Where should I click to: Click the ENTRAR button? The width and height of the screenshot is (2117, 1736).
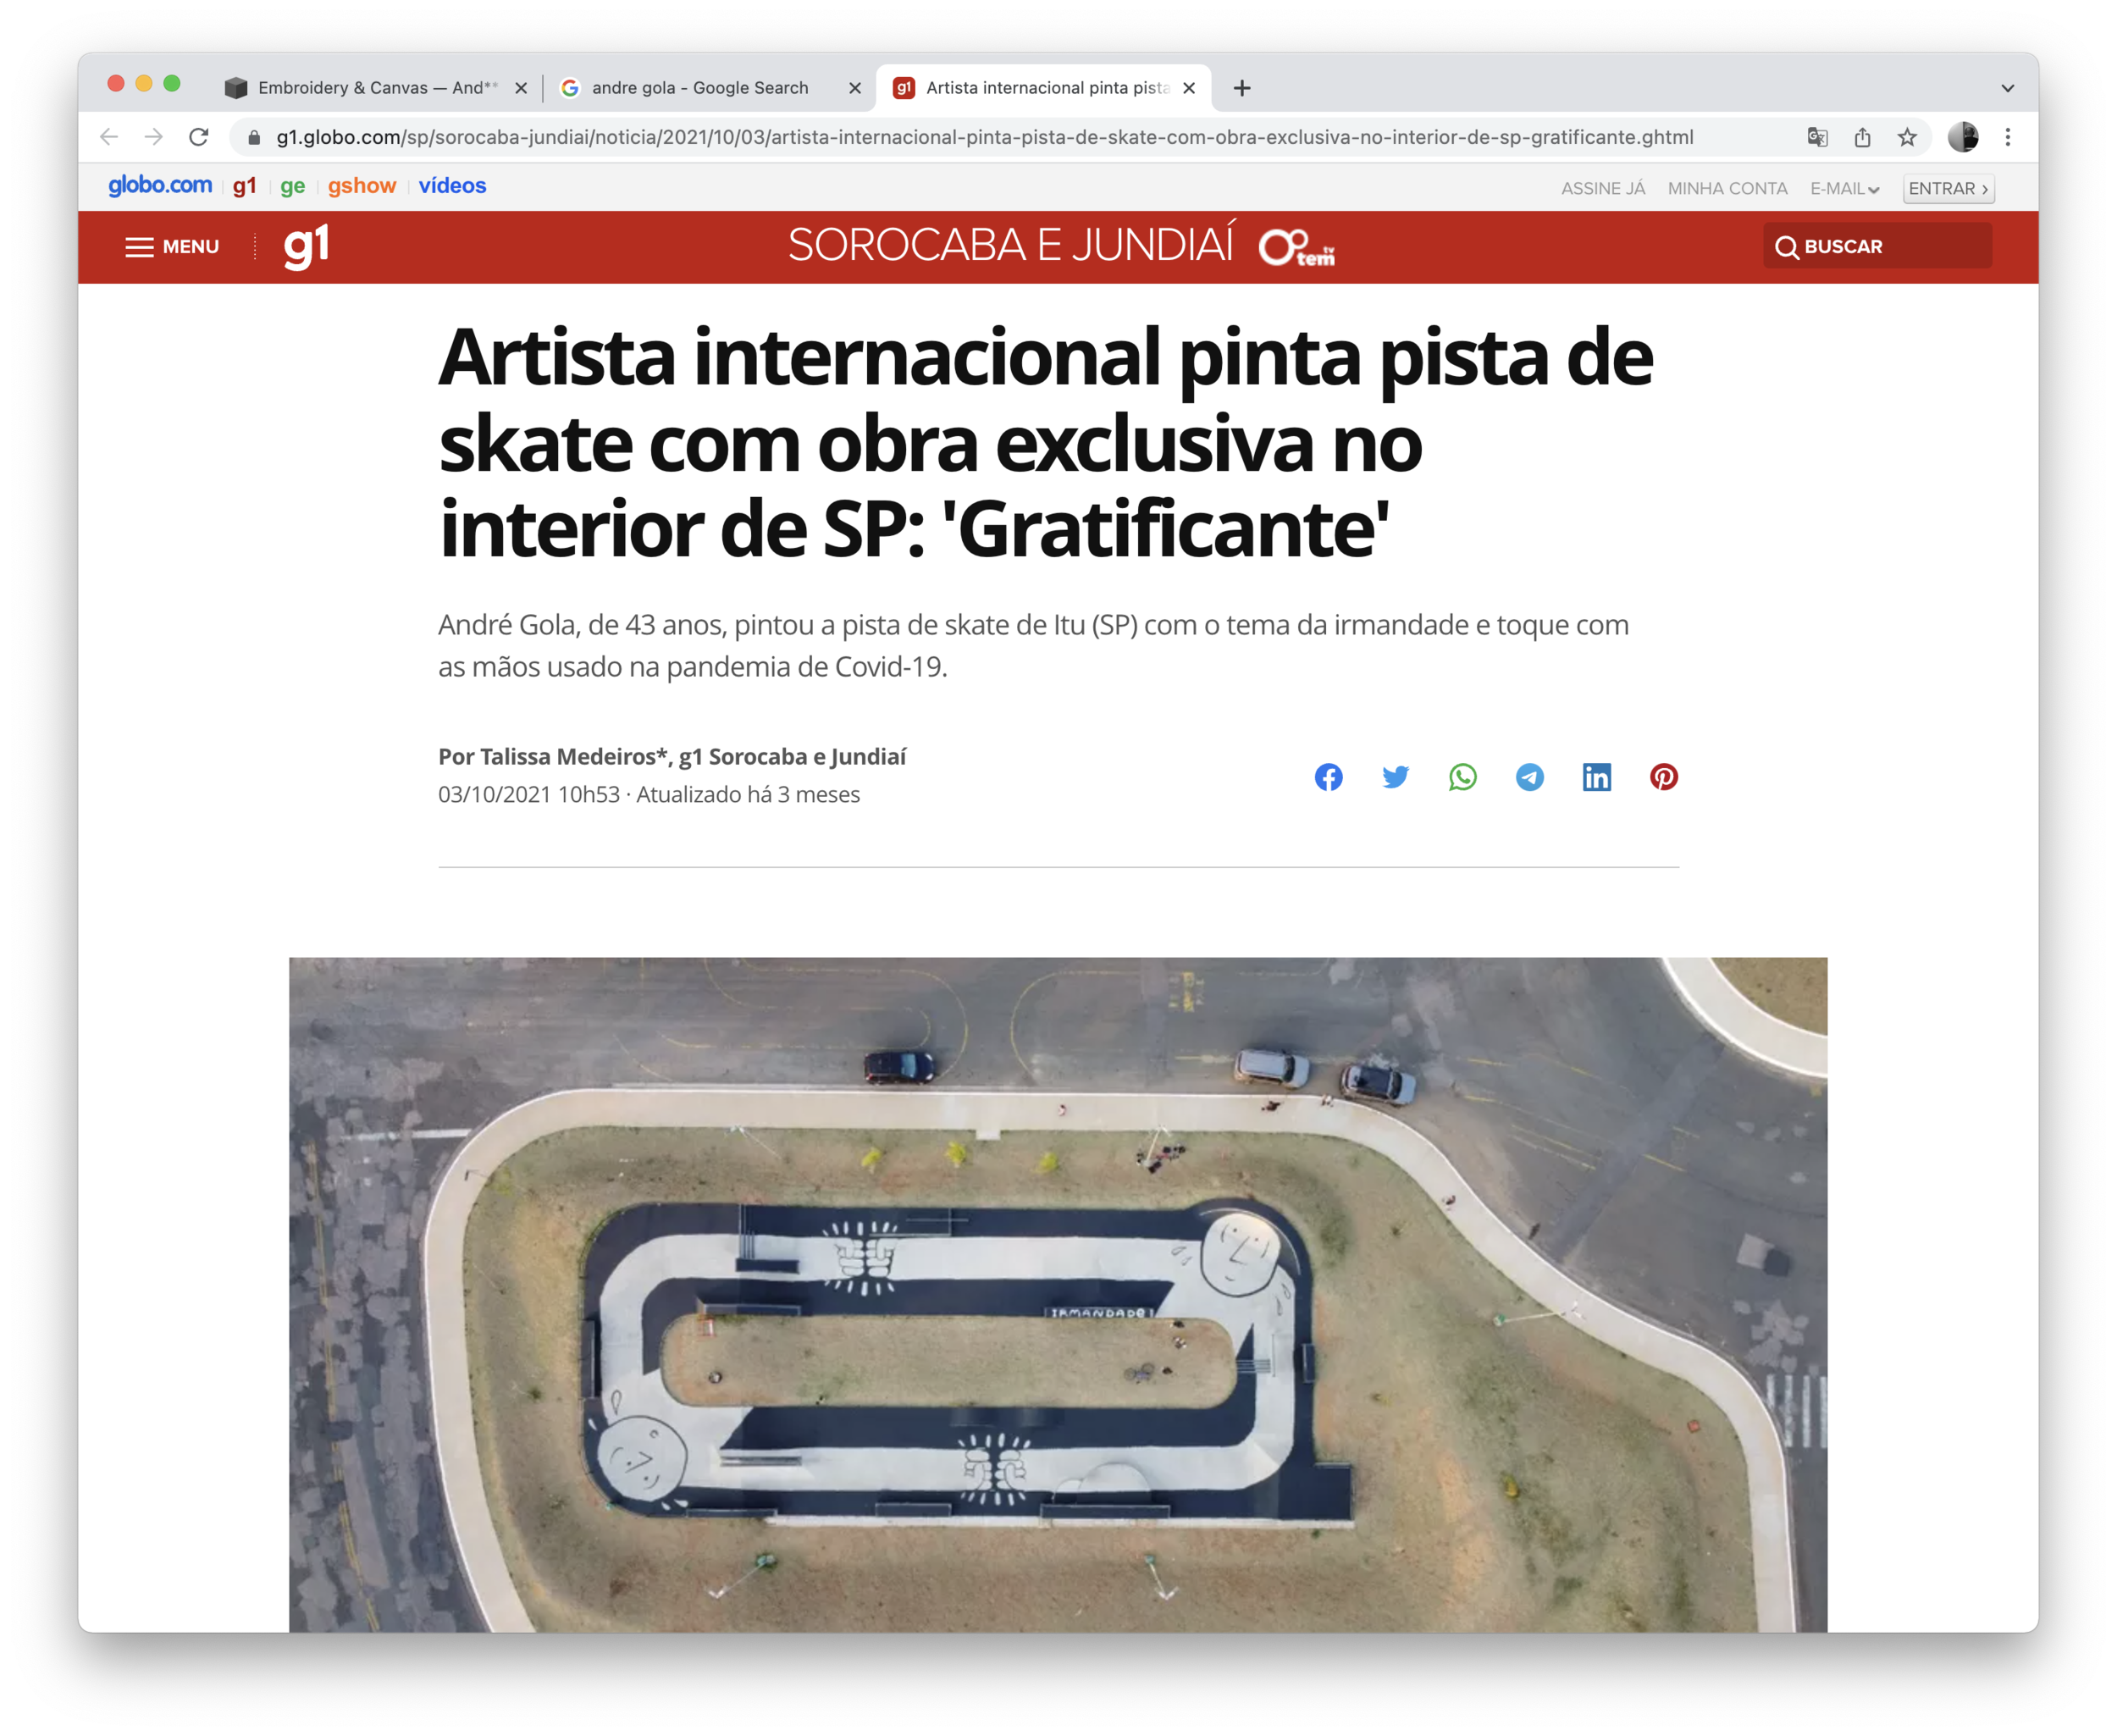1947,189
